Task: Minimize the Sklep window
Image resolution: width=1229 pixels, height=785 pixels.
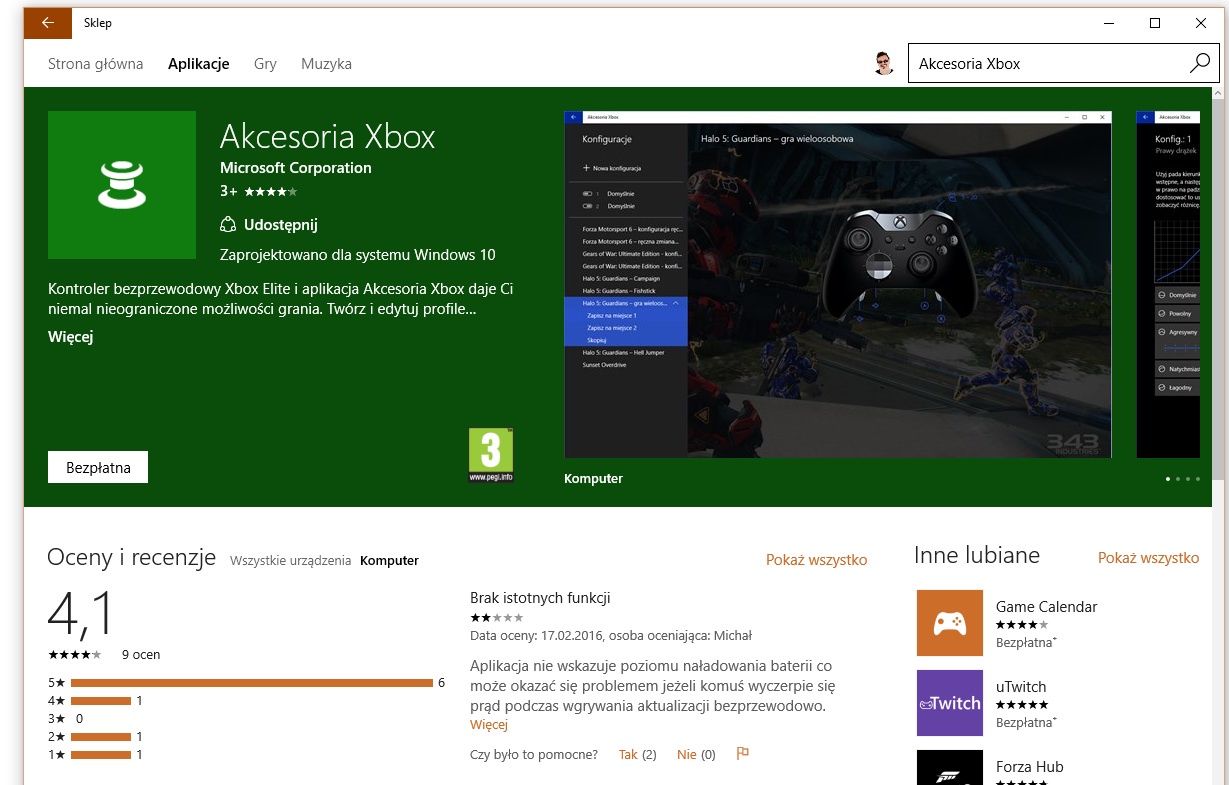Action: point(1108,23)
